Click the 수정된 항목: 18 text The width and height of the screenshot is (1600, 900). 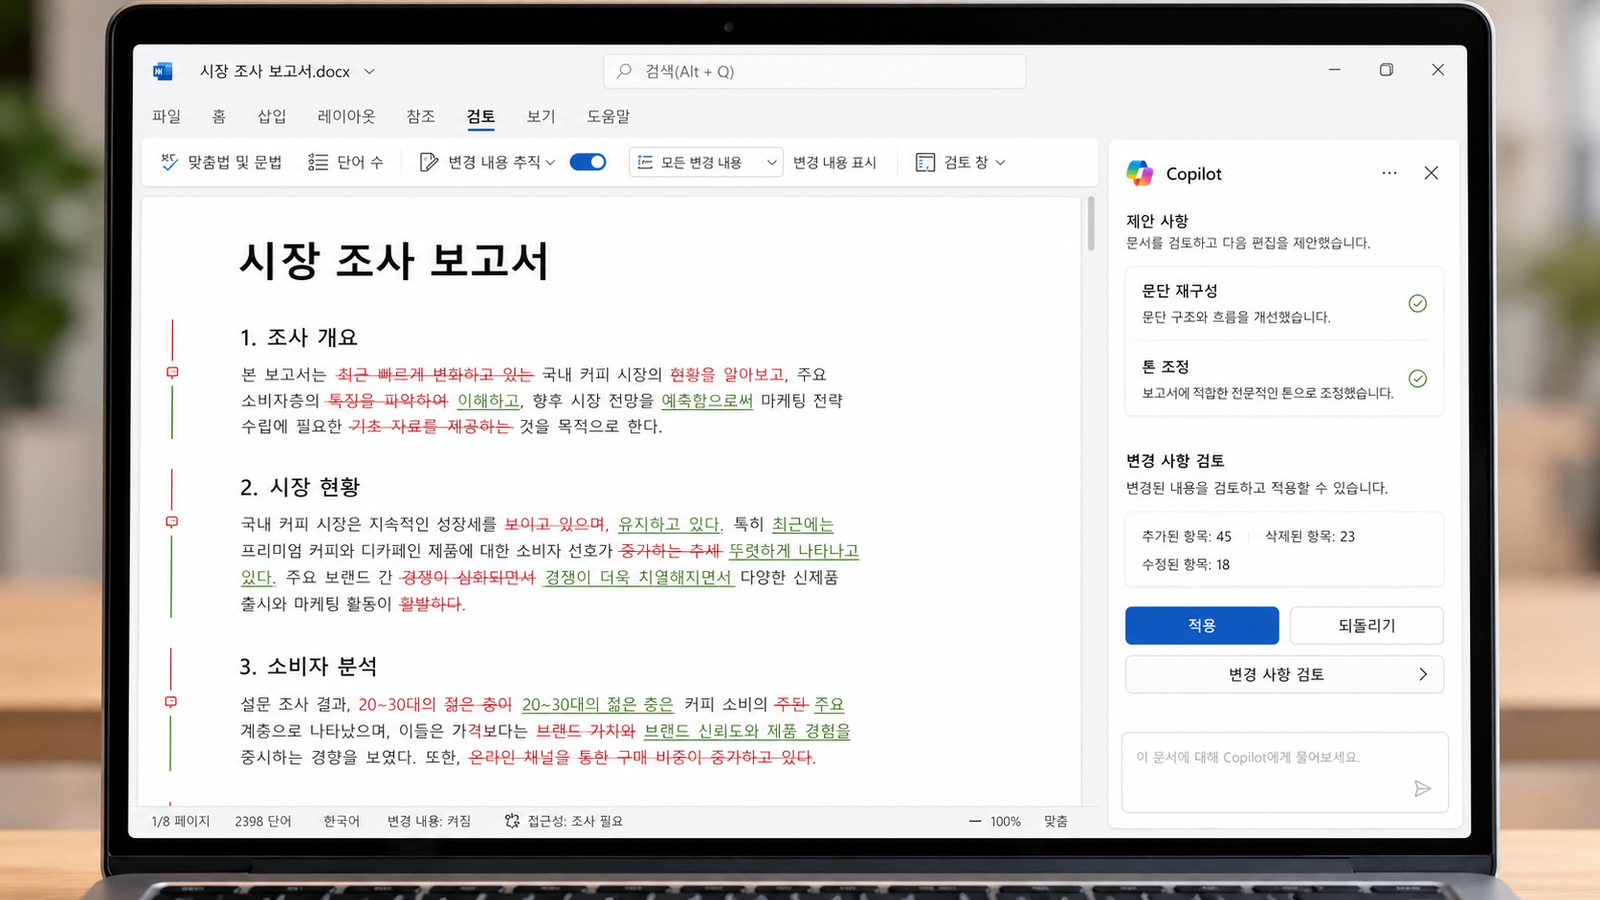[1186, 564]
